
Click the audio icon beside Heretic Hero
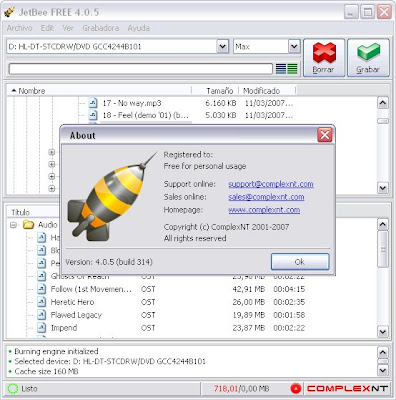click(x=41, y=302)
